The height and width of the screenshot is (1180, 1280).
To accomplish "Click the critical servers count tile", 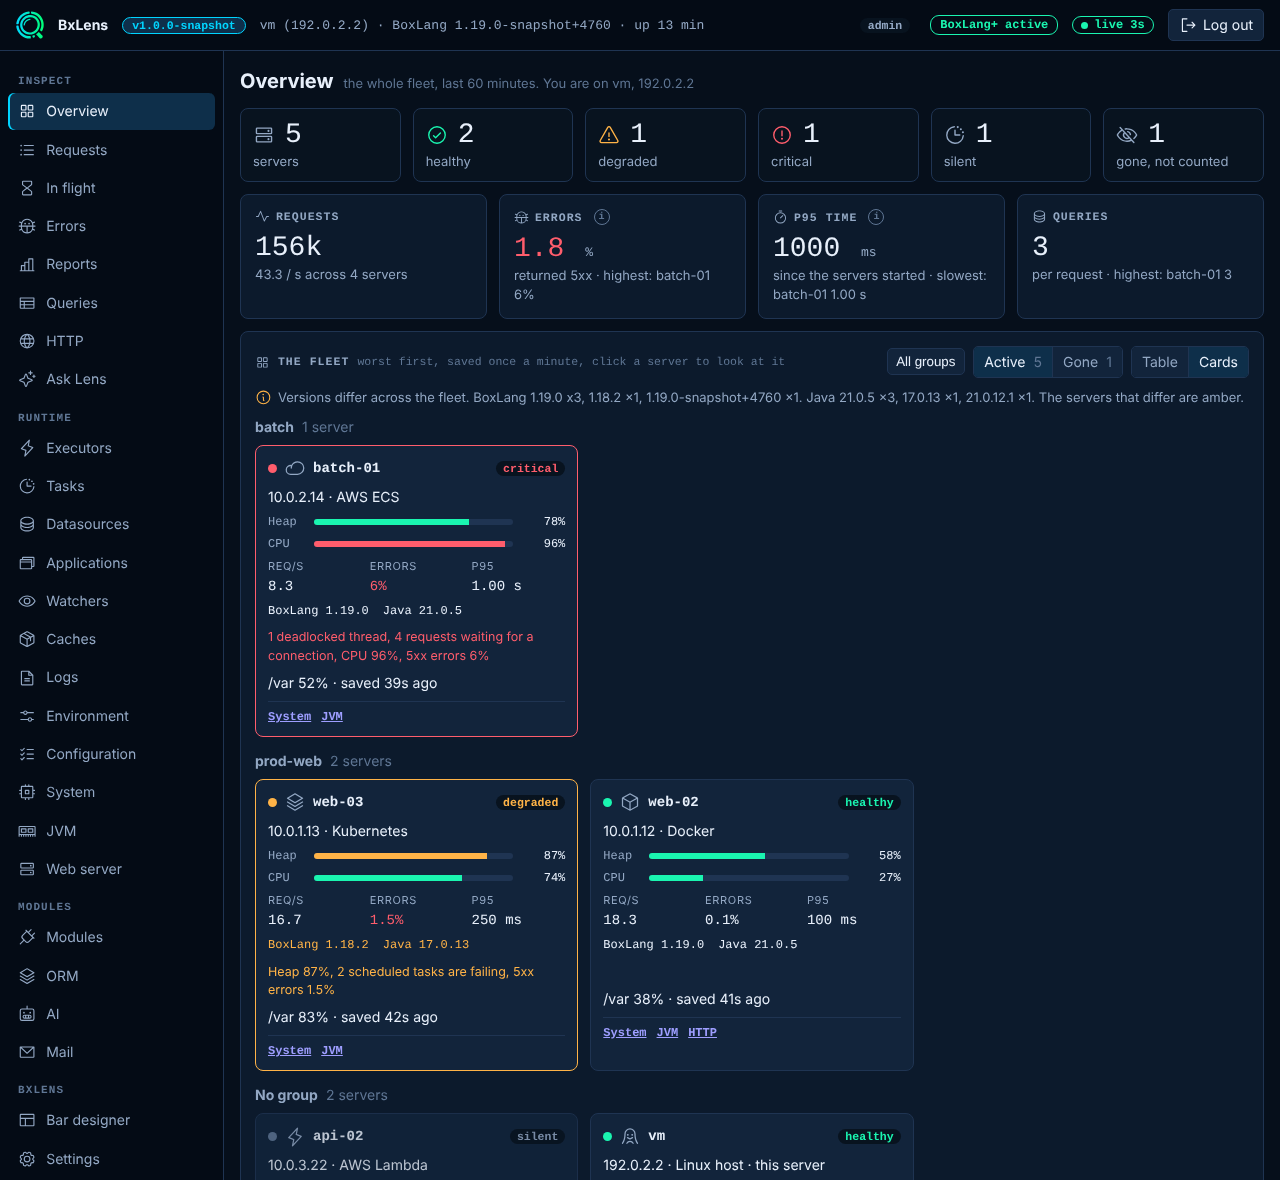I will tap(838, 145).
